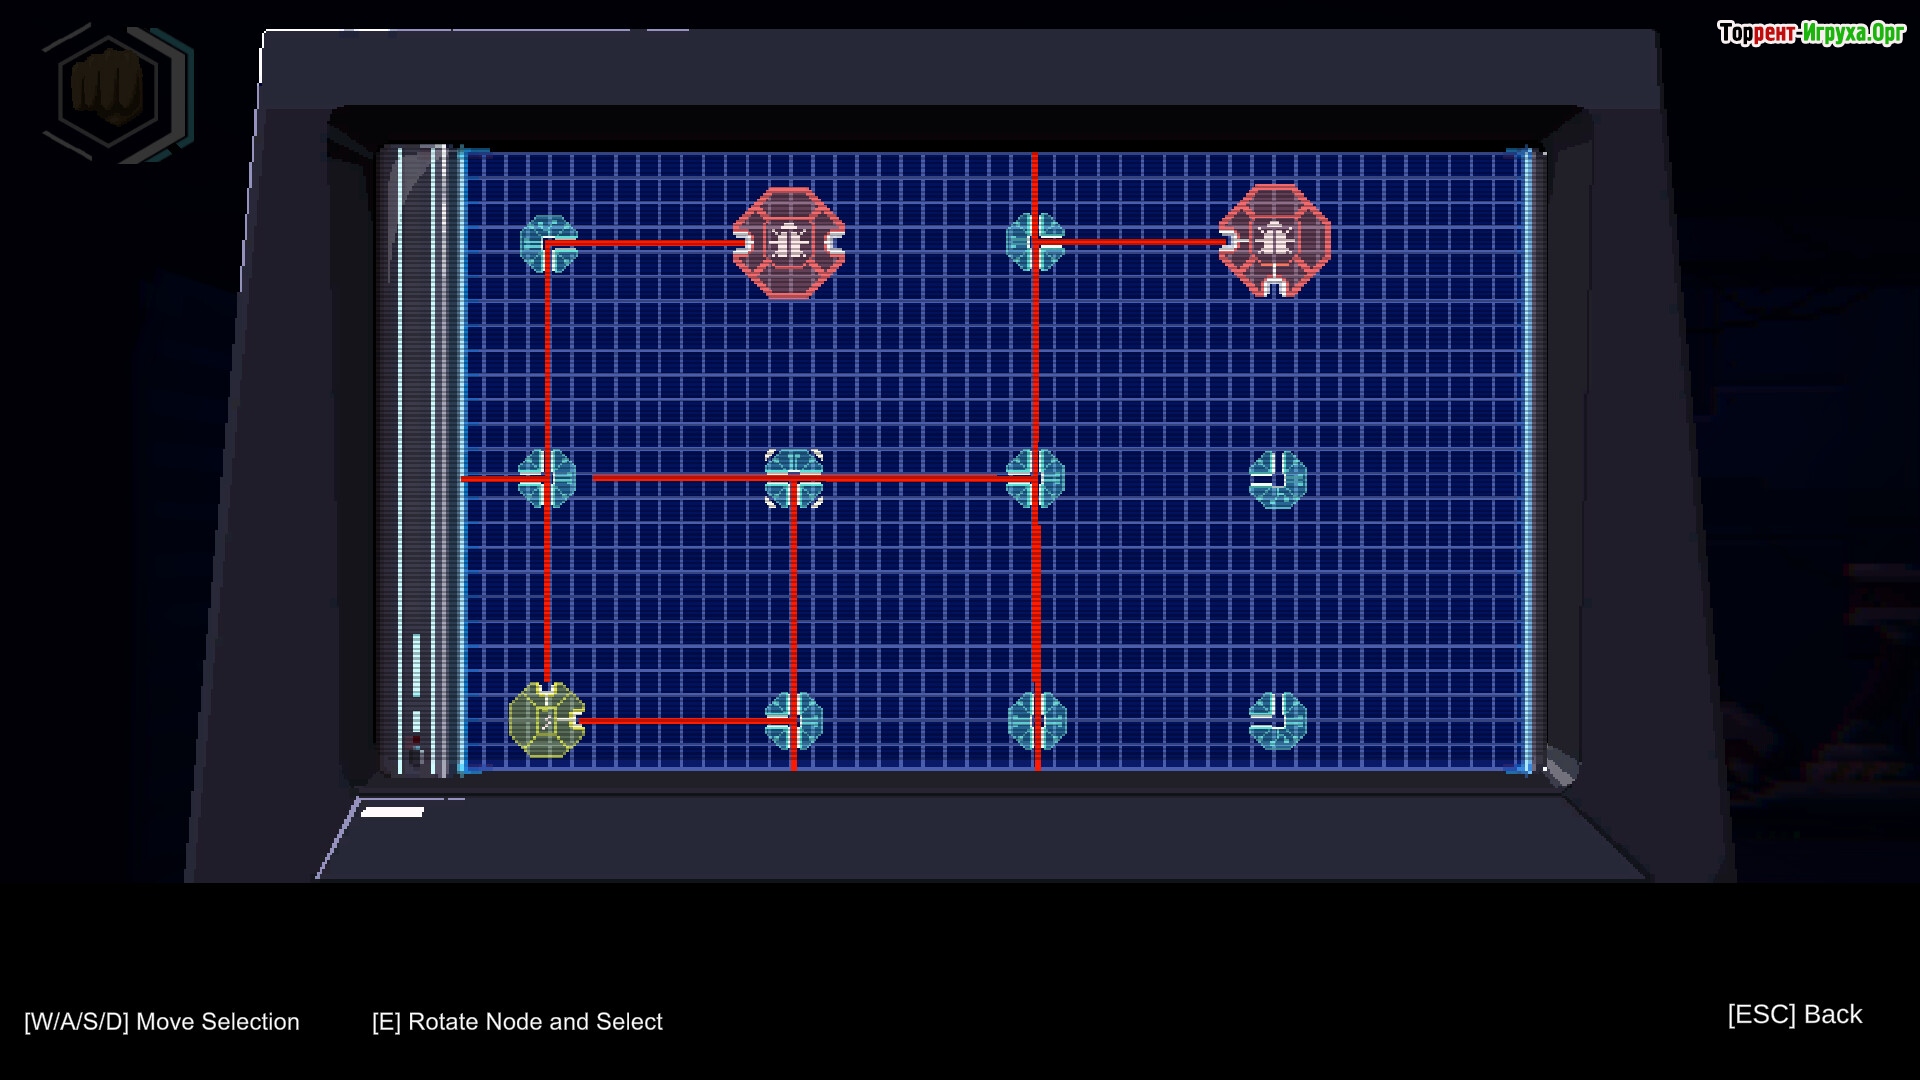This screenshot has height=1080, width=1920.
Task: Click the vertical level gauge on left panel
Action: click(417, 665)
